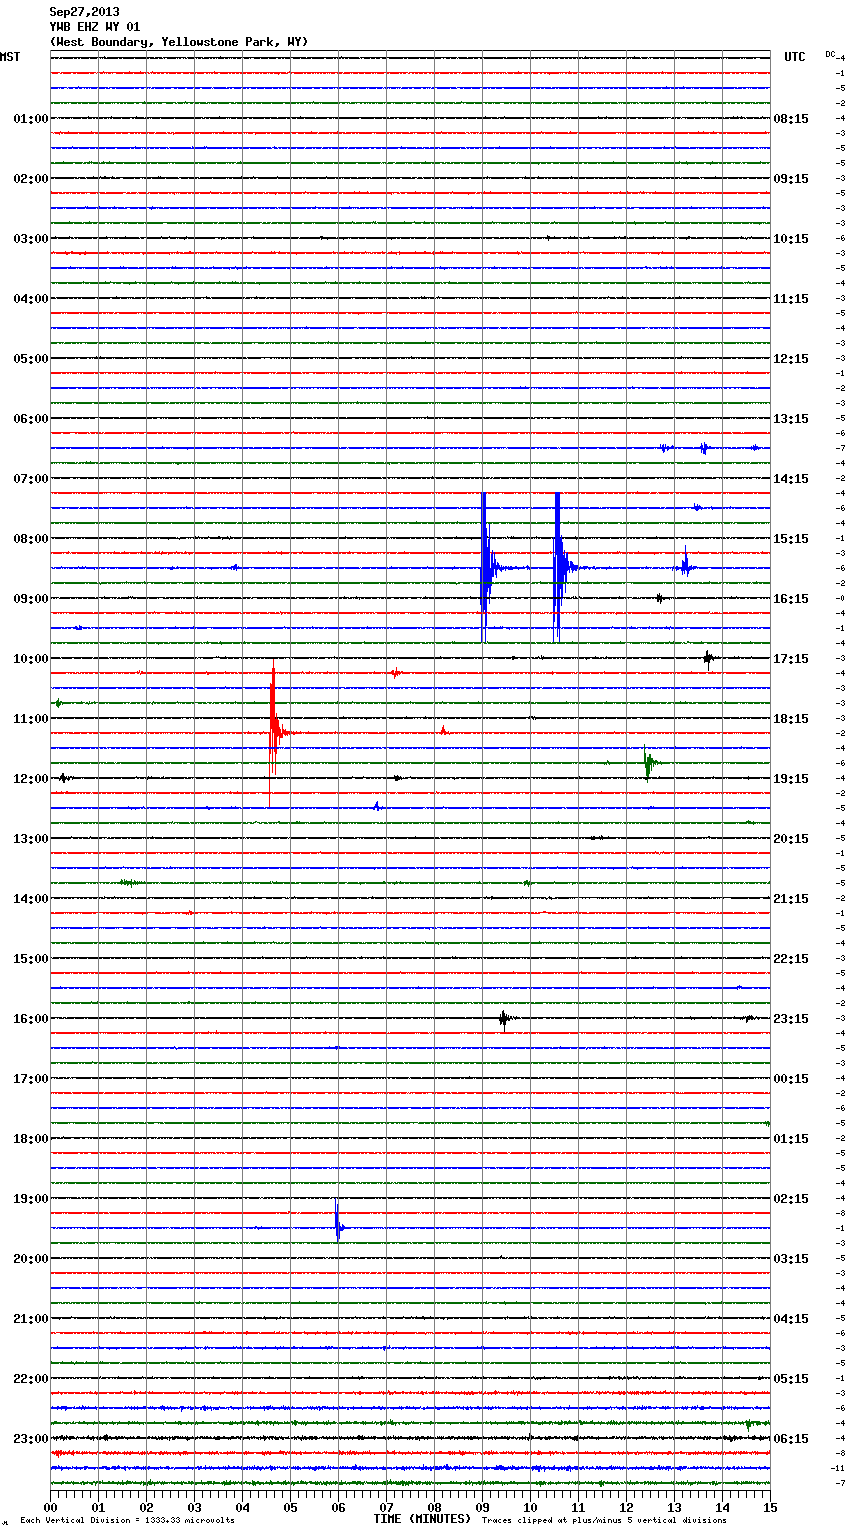Click the 06:15 UTC time label
This screenshot has width=850, height=1534.
pos(791,1439)
